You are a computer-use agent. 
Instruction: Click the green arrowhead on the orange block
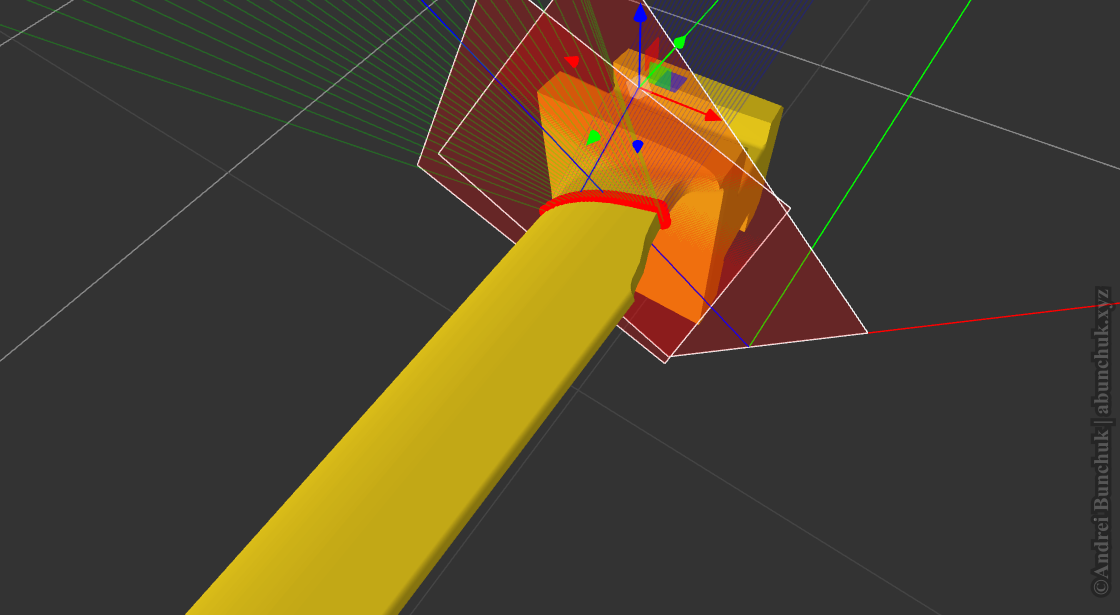(594, 136)
